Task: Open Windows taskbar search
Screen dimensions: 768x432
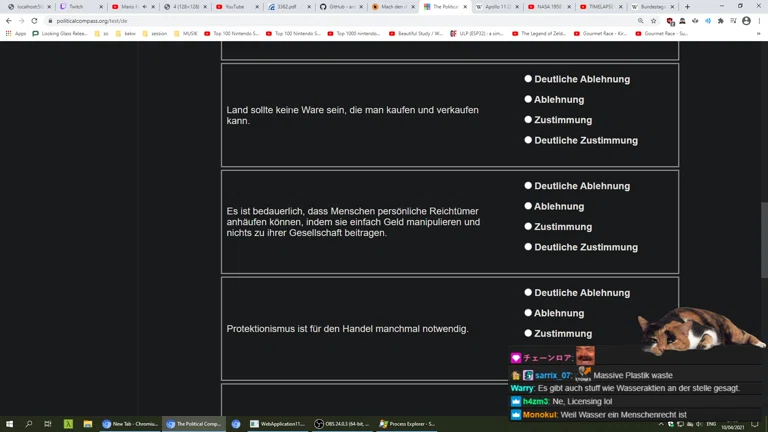Action: pyautogui.click(x=28, y=424)
